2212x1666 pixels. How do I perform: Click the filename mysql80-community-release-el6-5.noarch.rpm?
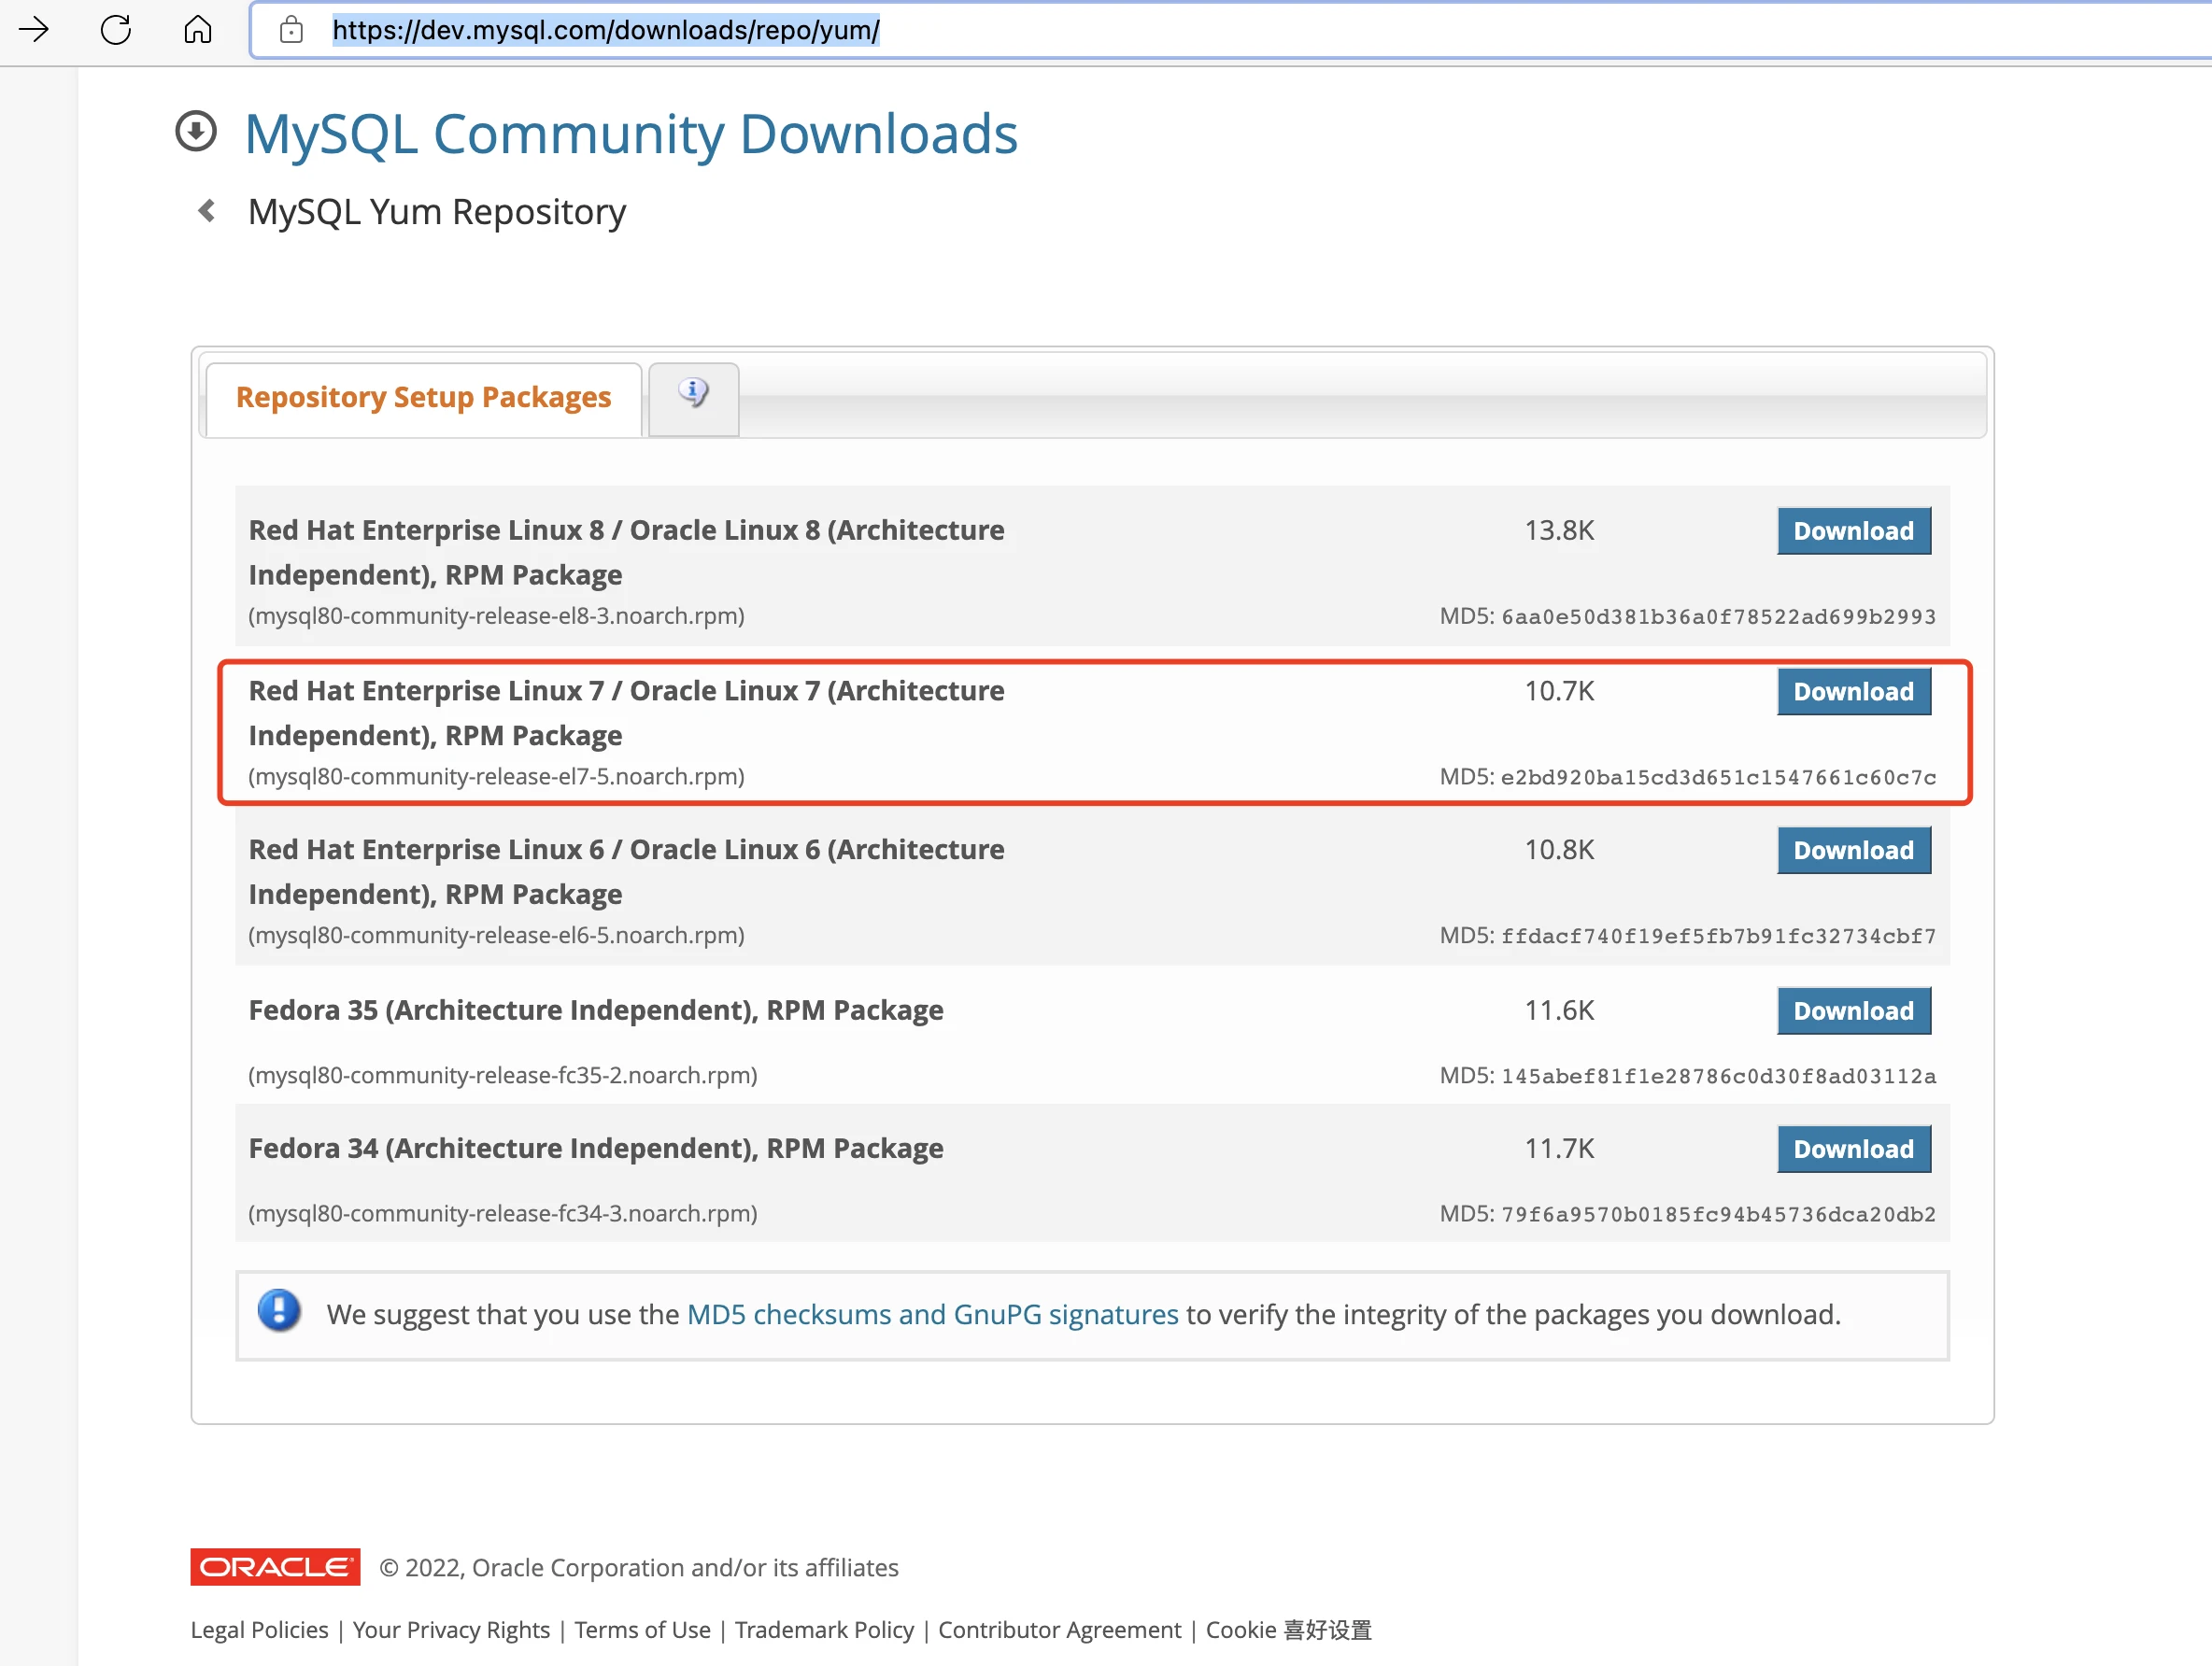pos(496,936)
